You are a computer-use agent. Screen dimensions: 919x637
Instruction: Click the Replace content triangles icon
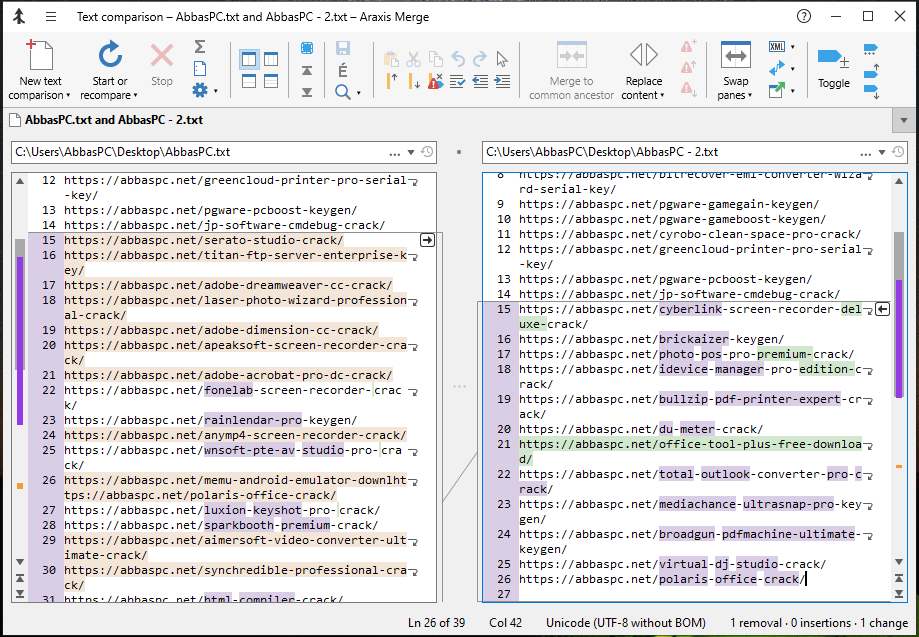[644, 54]
